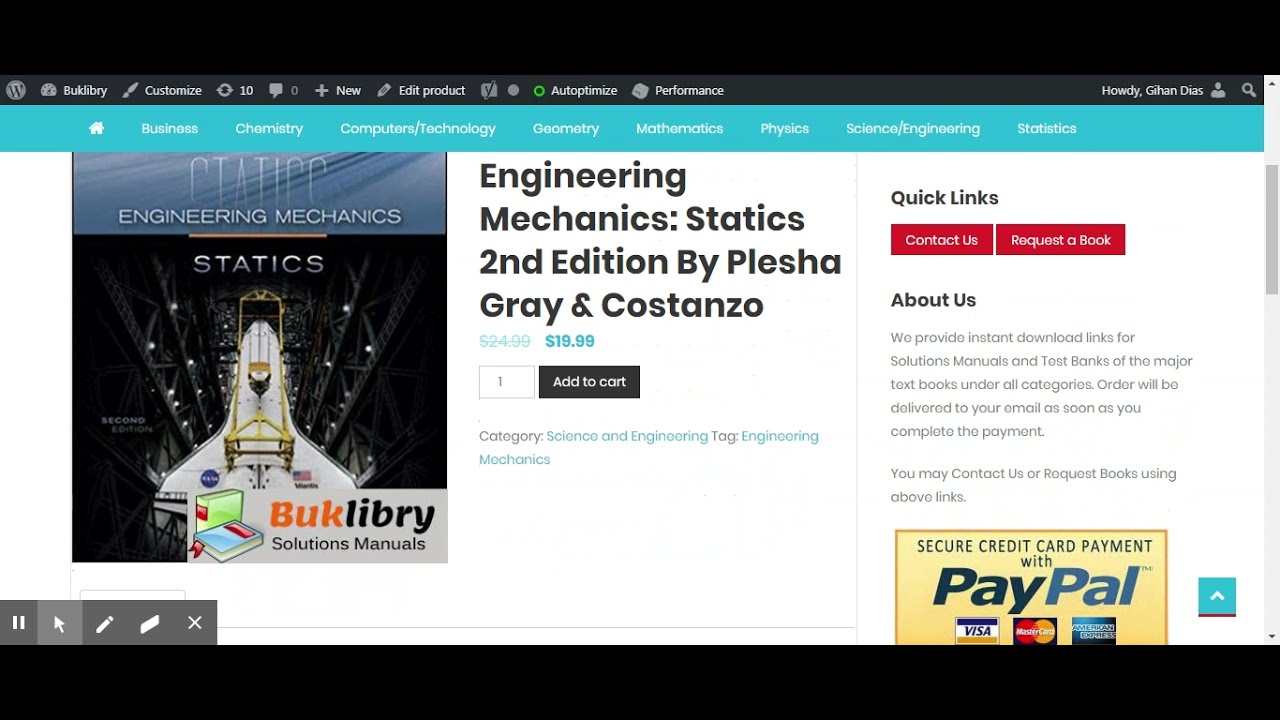The width and height of the screenshot is (1280, 720).
Task: Open the Computers/Technology category
Action: pos(418,128)
